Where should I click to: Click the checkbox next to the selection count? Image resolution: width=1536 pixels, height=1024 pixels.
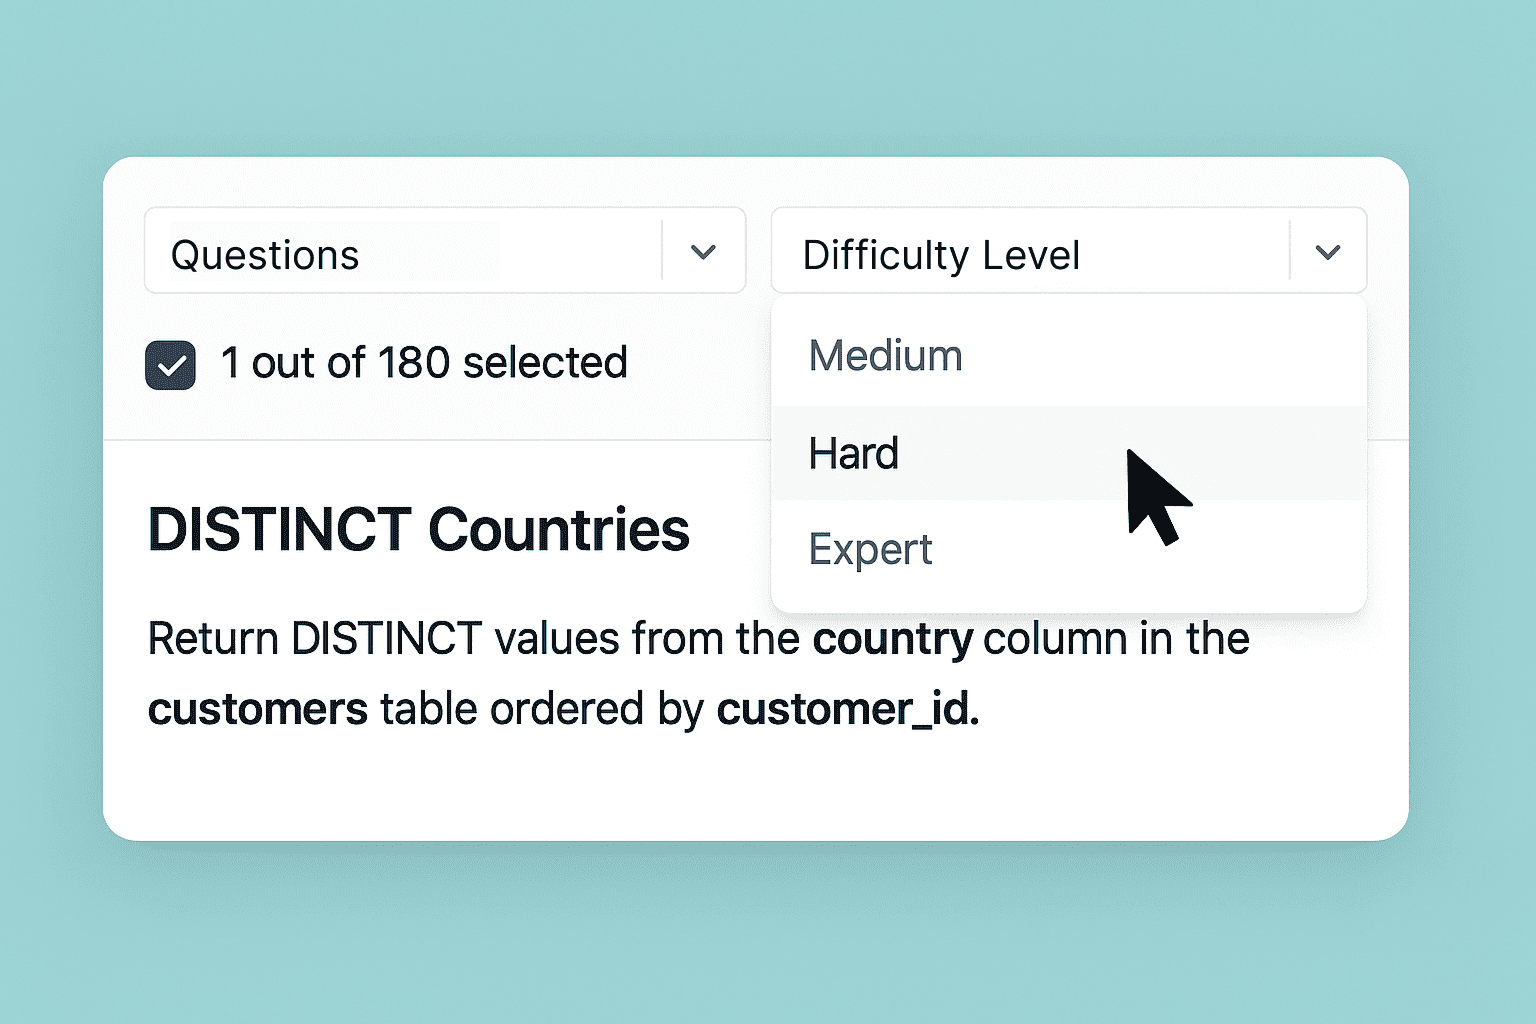click(x=171, y=364)
